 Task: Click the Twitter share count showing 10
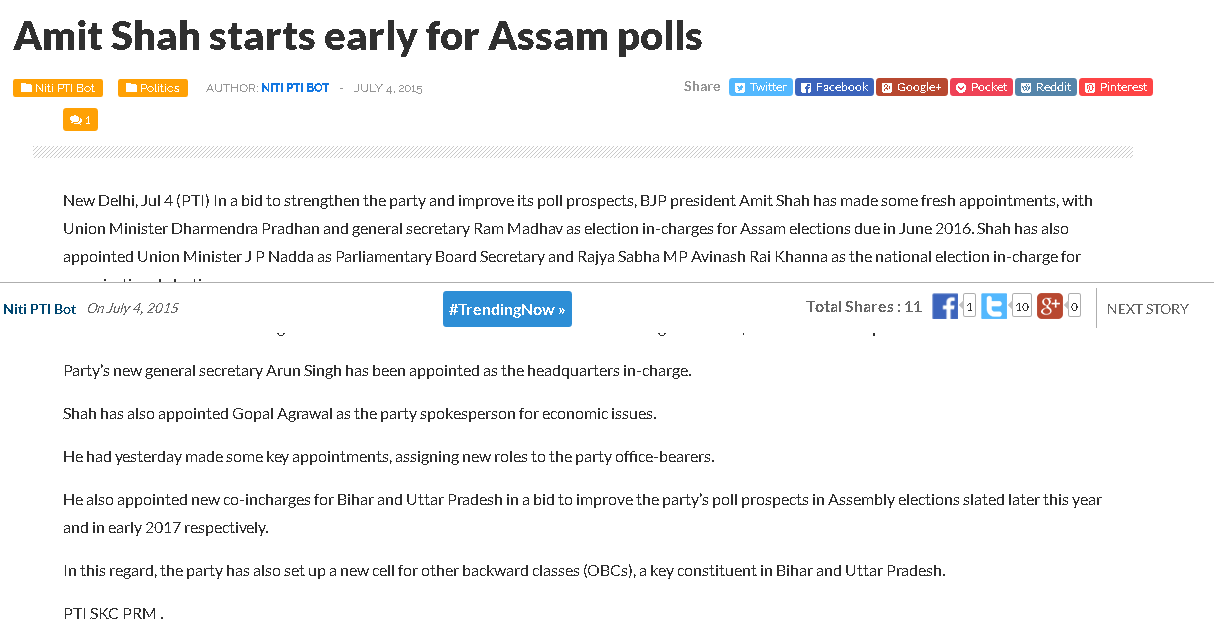point(1021,307)
